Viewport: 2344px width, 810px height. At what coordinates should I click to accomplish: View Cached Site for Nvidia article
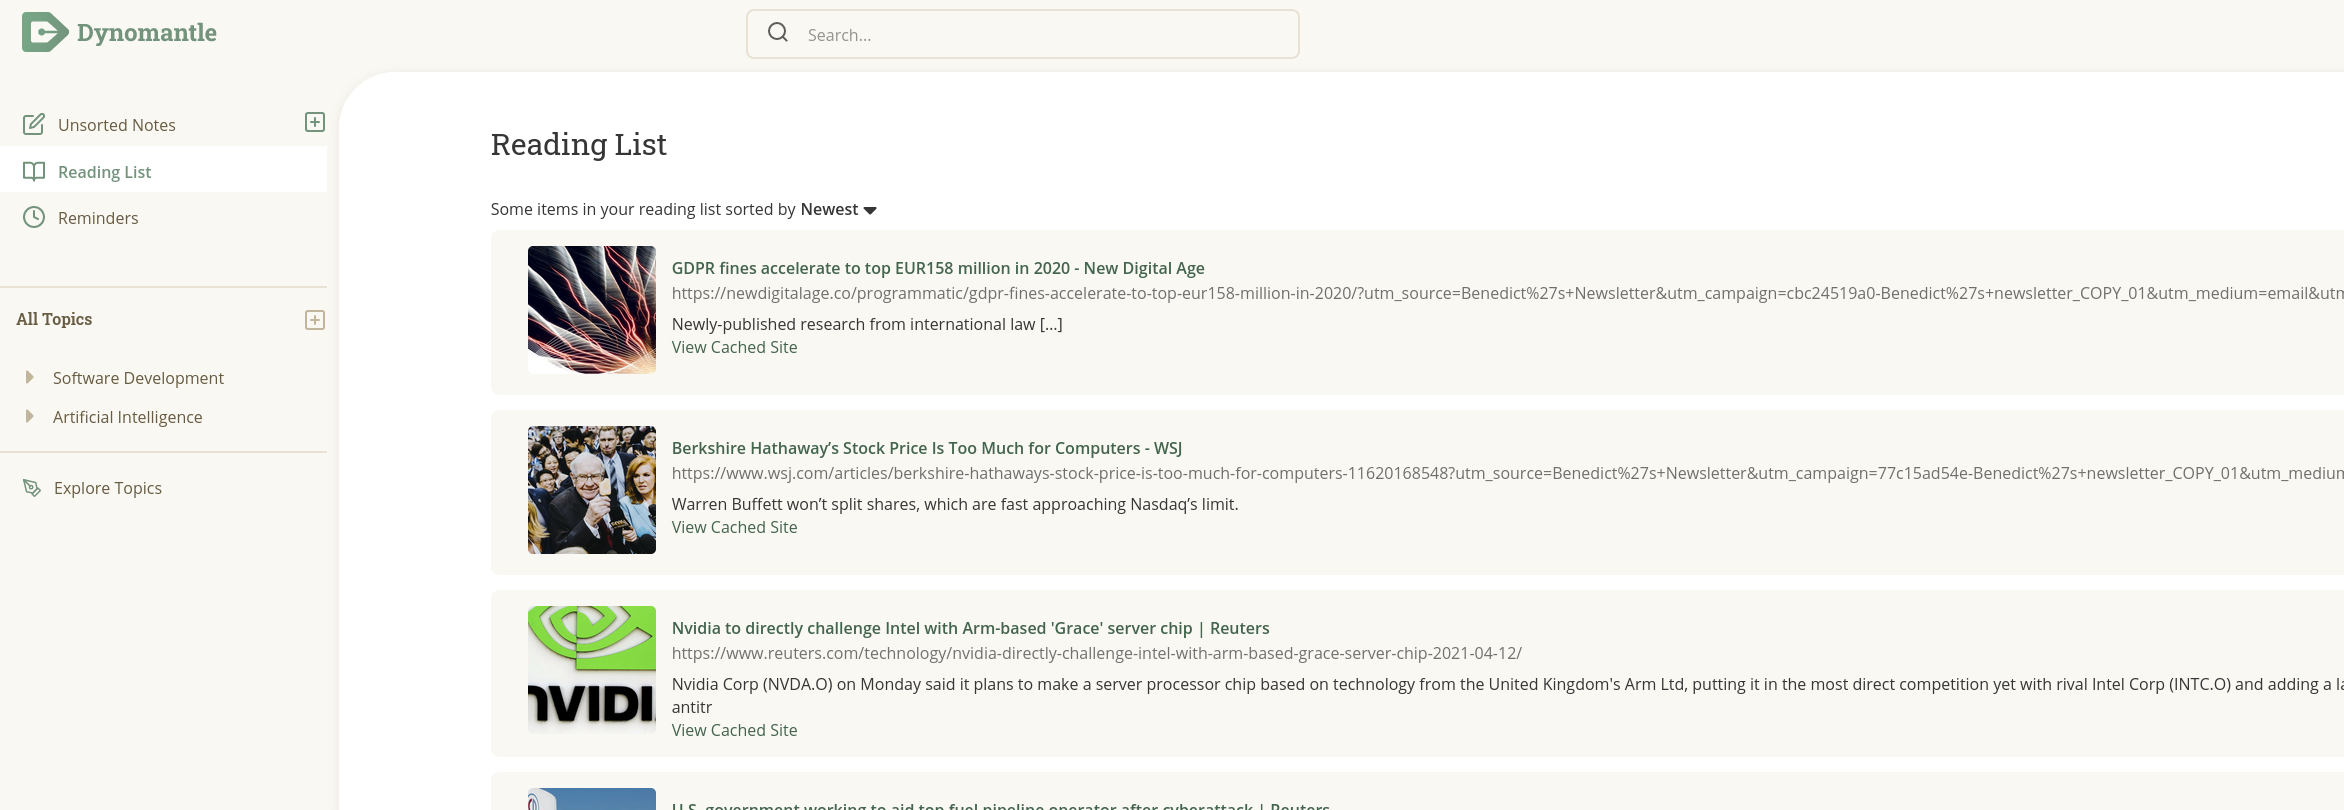tap(735, 730)
